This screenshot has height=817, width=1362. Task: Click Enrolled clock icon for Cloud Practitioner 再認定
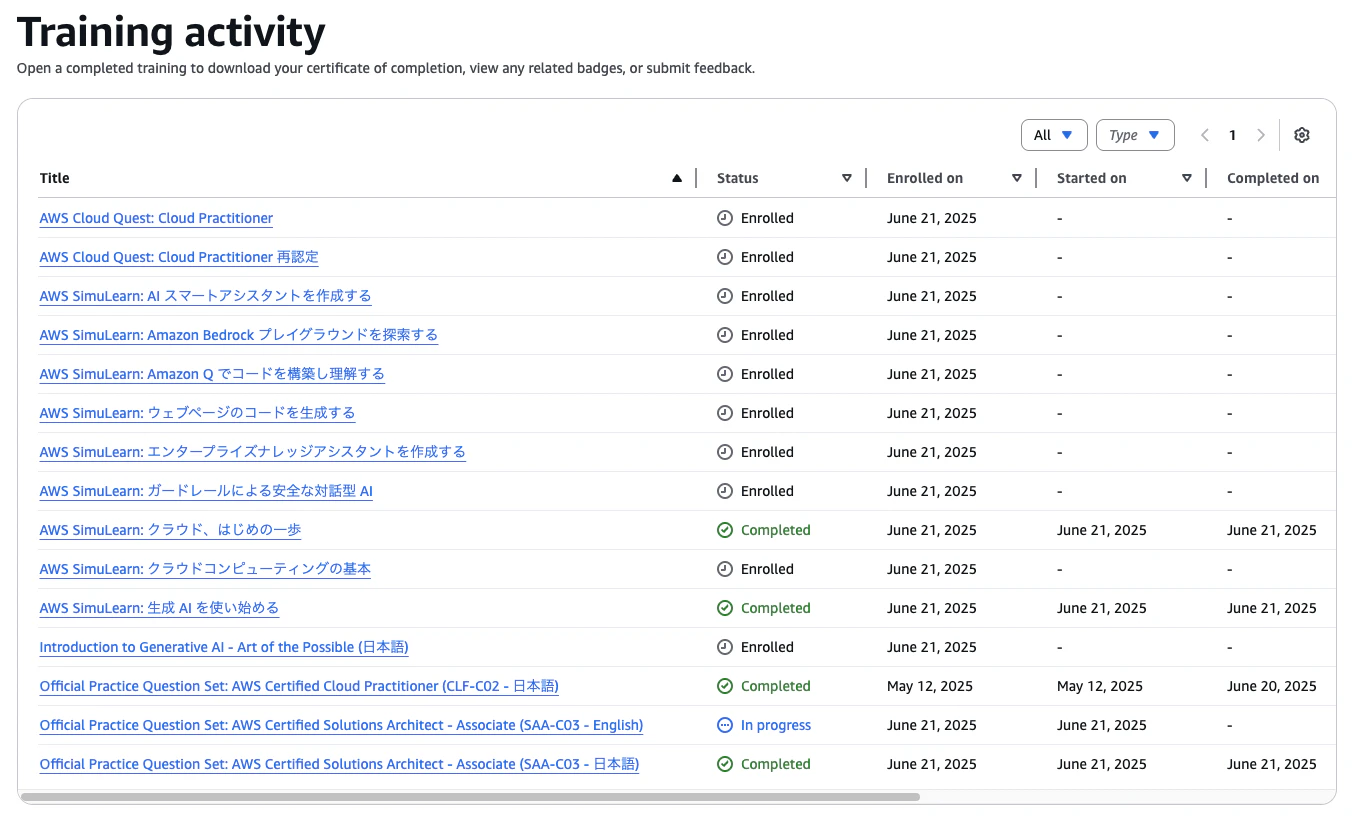click(x=725, y=257)
